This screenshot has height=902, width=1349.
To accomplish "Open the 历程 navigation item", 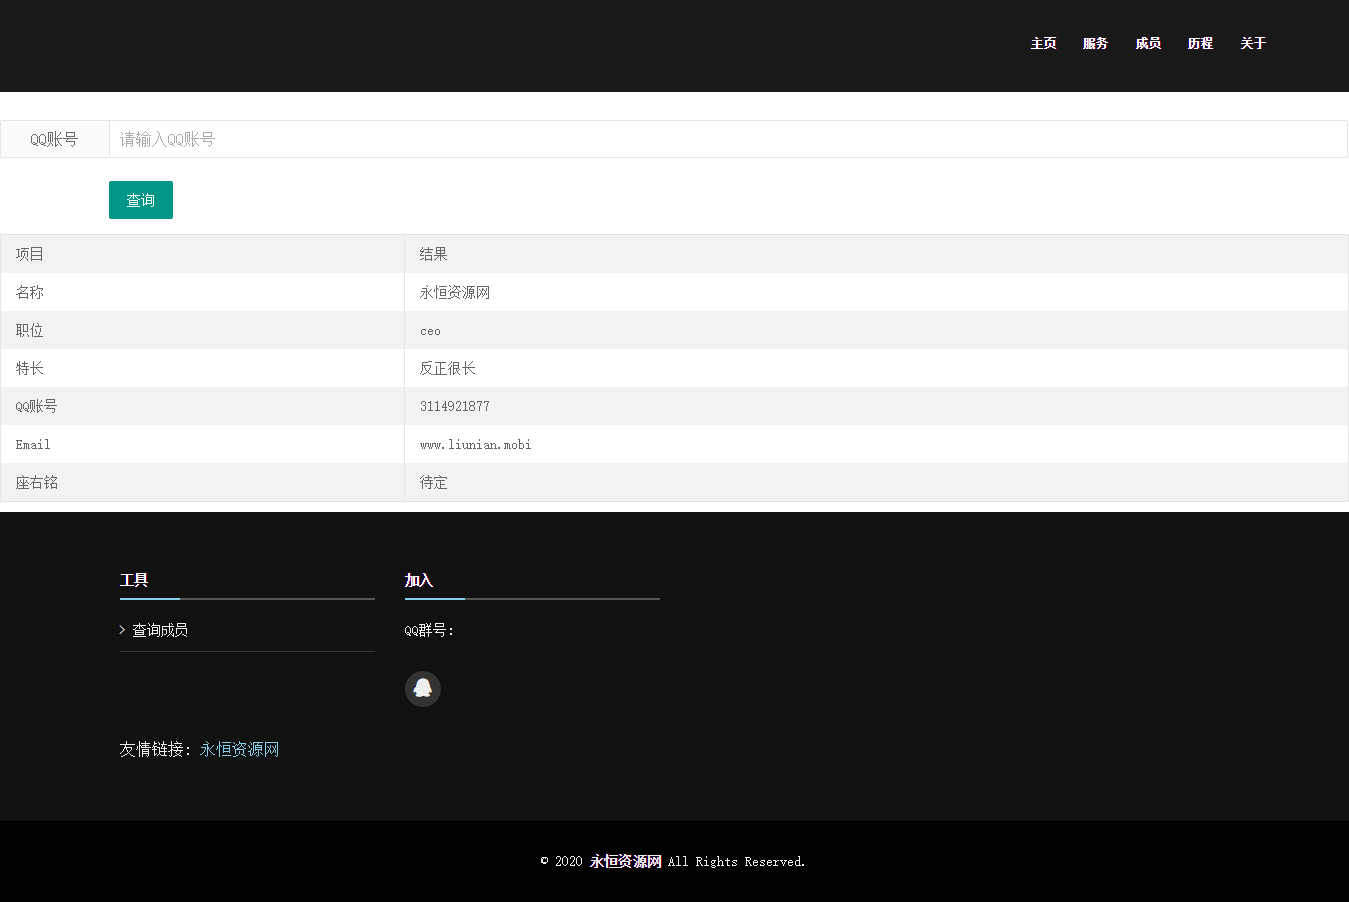I will click(x=1200, y=43).
